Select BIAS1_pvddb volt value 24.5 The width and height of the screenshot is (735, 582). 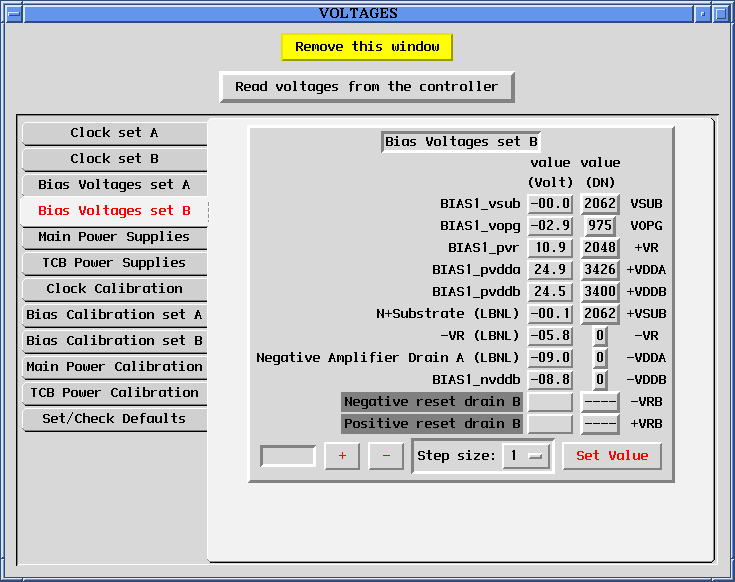[x=550, y=292]
